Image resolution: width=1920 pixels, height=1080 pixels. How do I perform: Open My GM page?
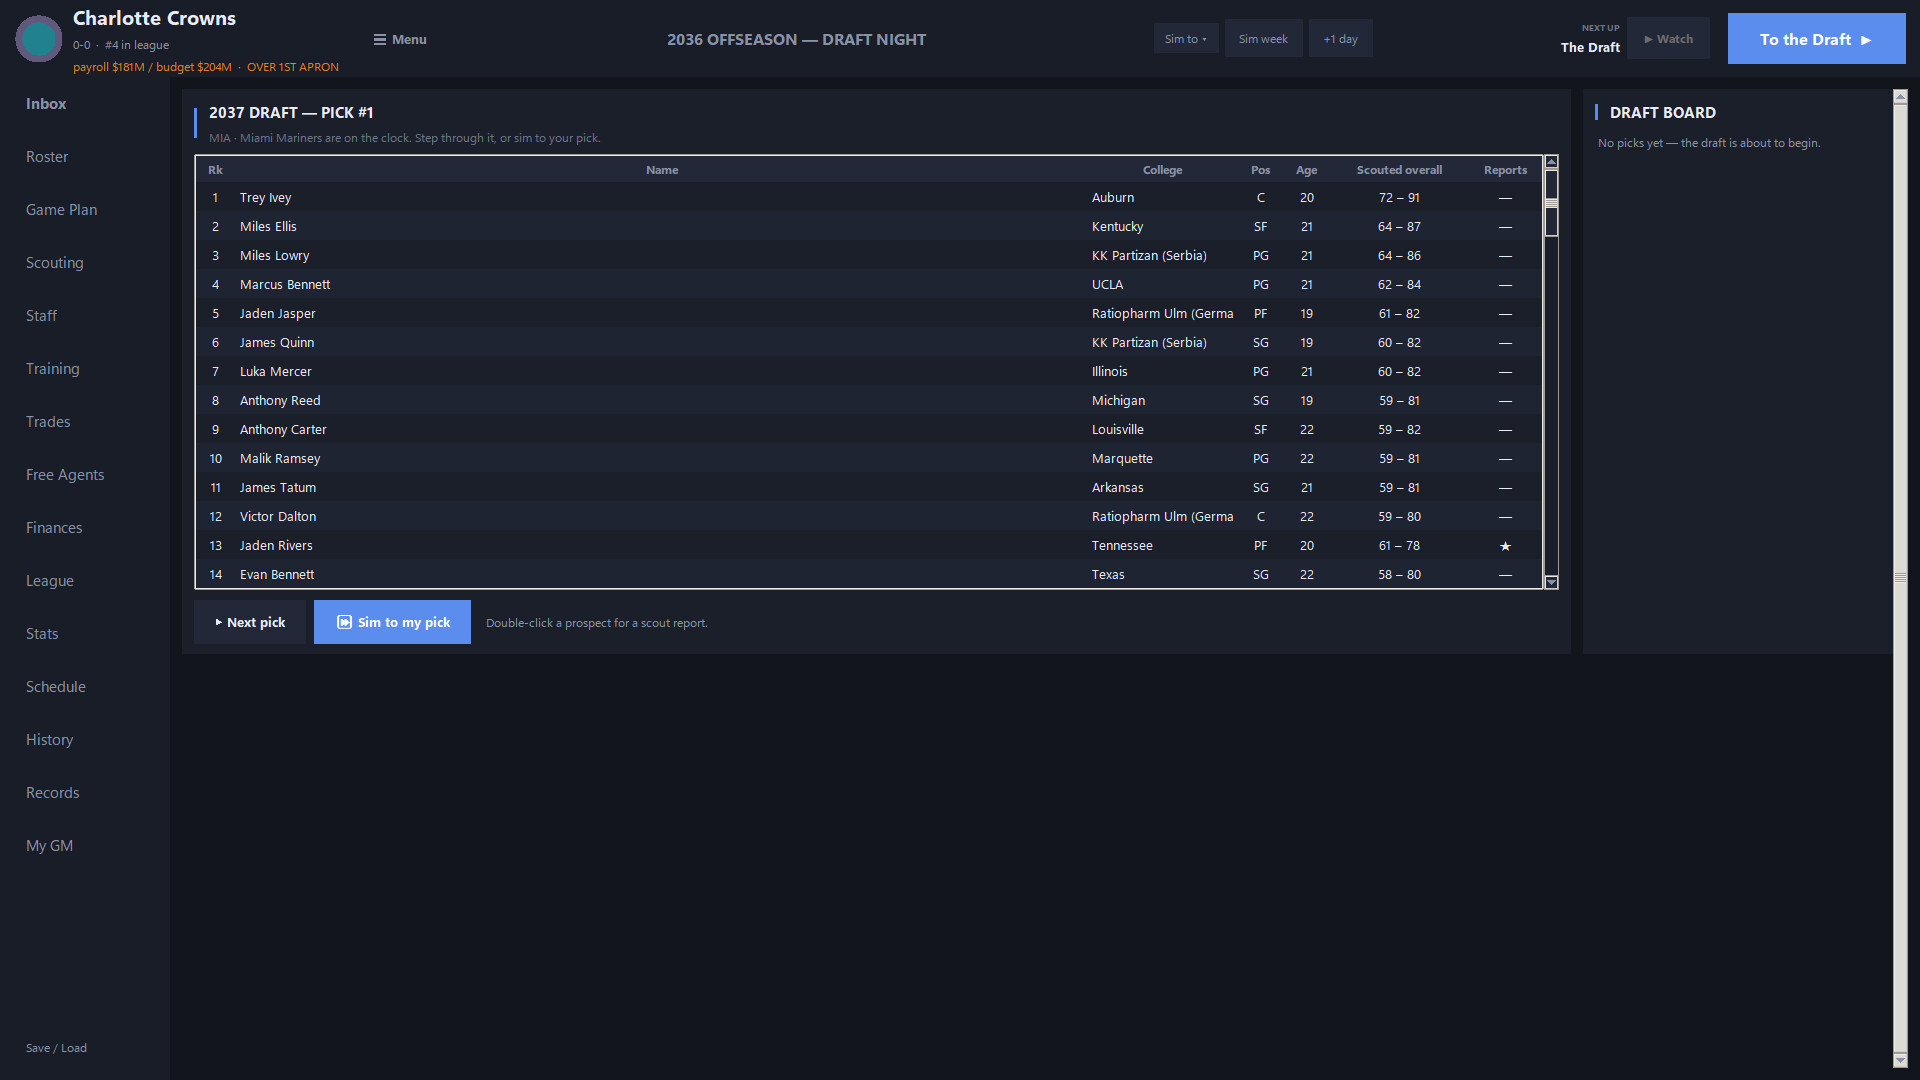[49, 846]
